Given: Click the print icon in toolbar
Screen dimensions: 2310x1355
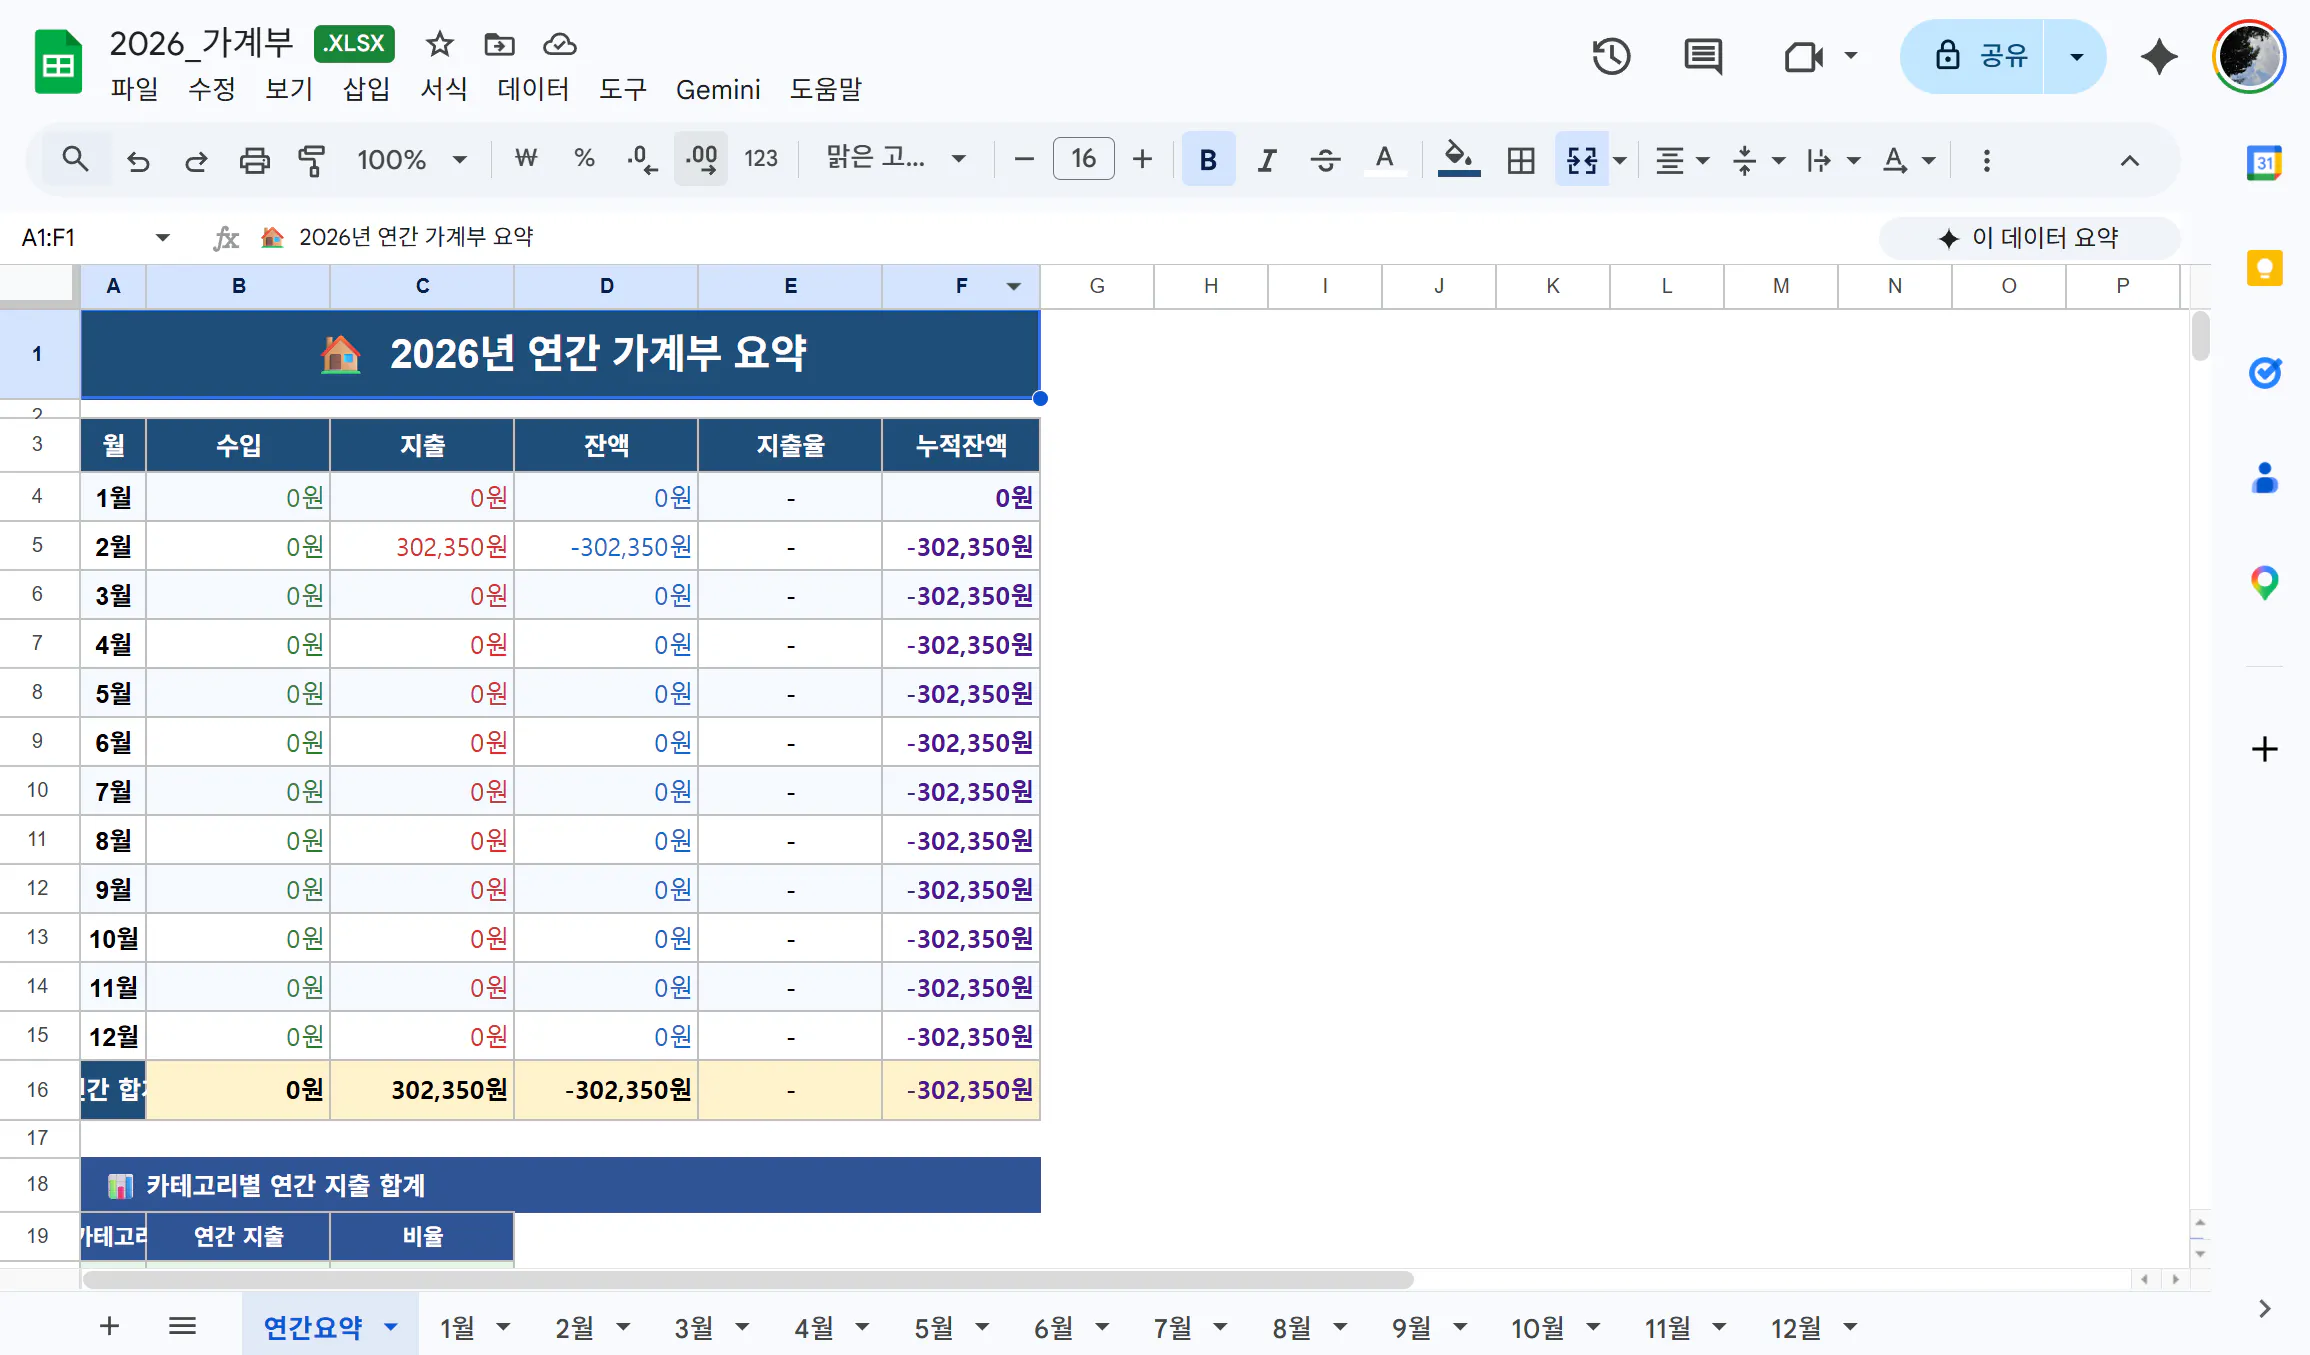Looking at the screenshot, I should coord(254,160).
